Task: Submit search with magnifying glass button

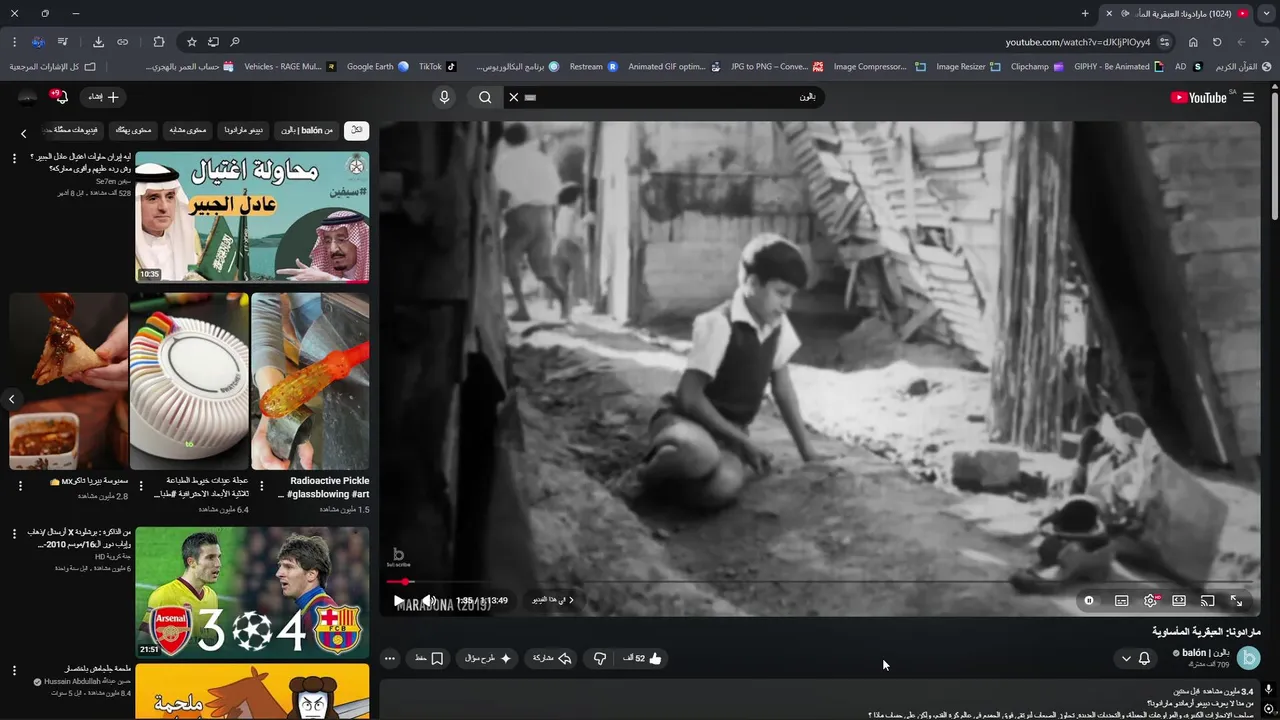Action: pos(485,97)
